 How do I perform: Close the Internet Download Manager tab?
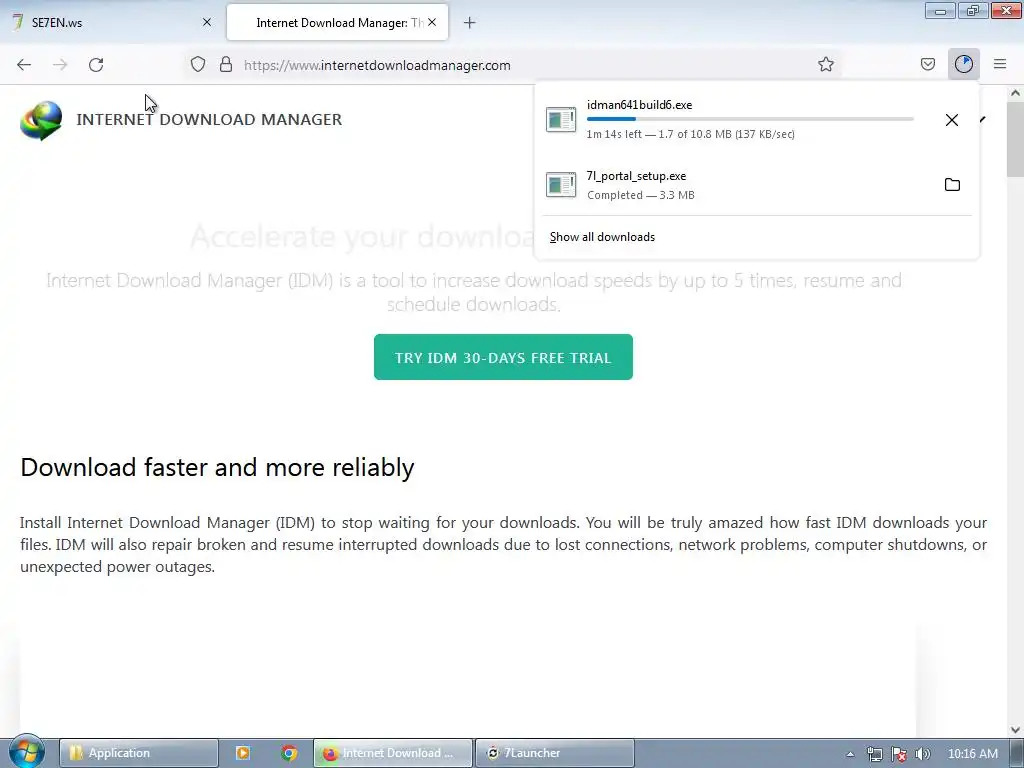432,22
